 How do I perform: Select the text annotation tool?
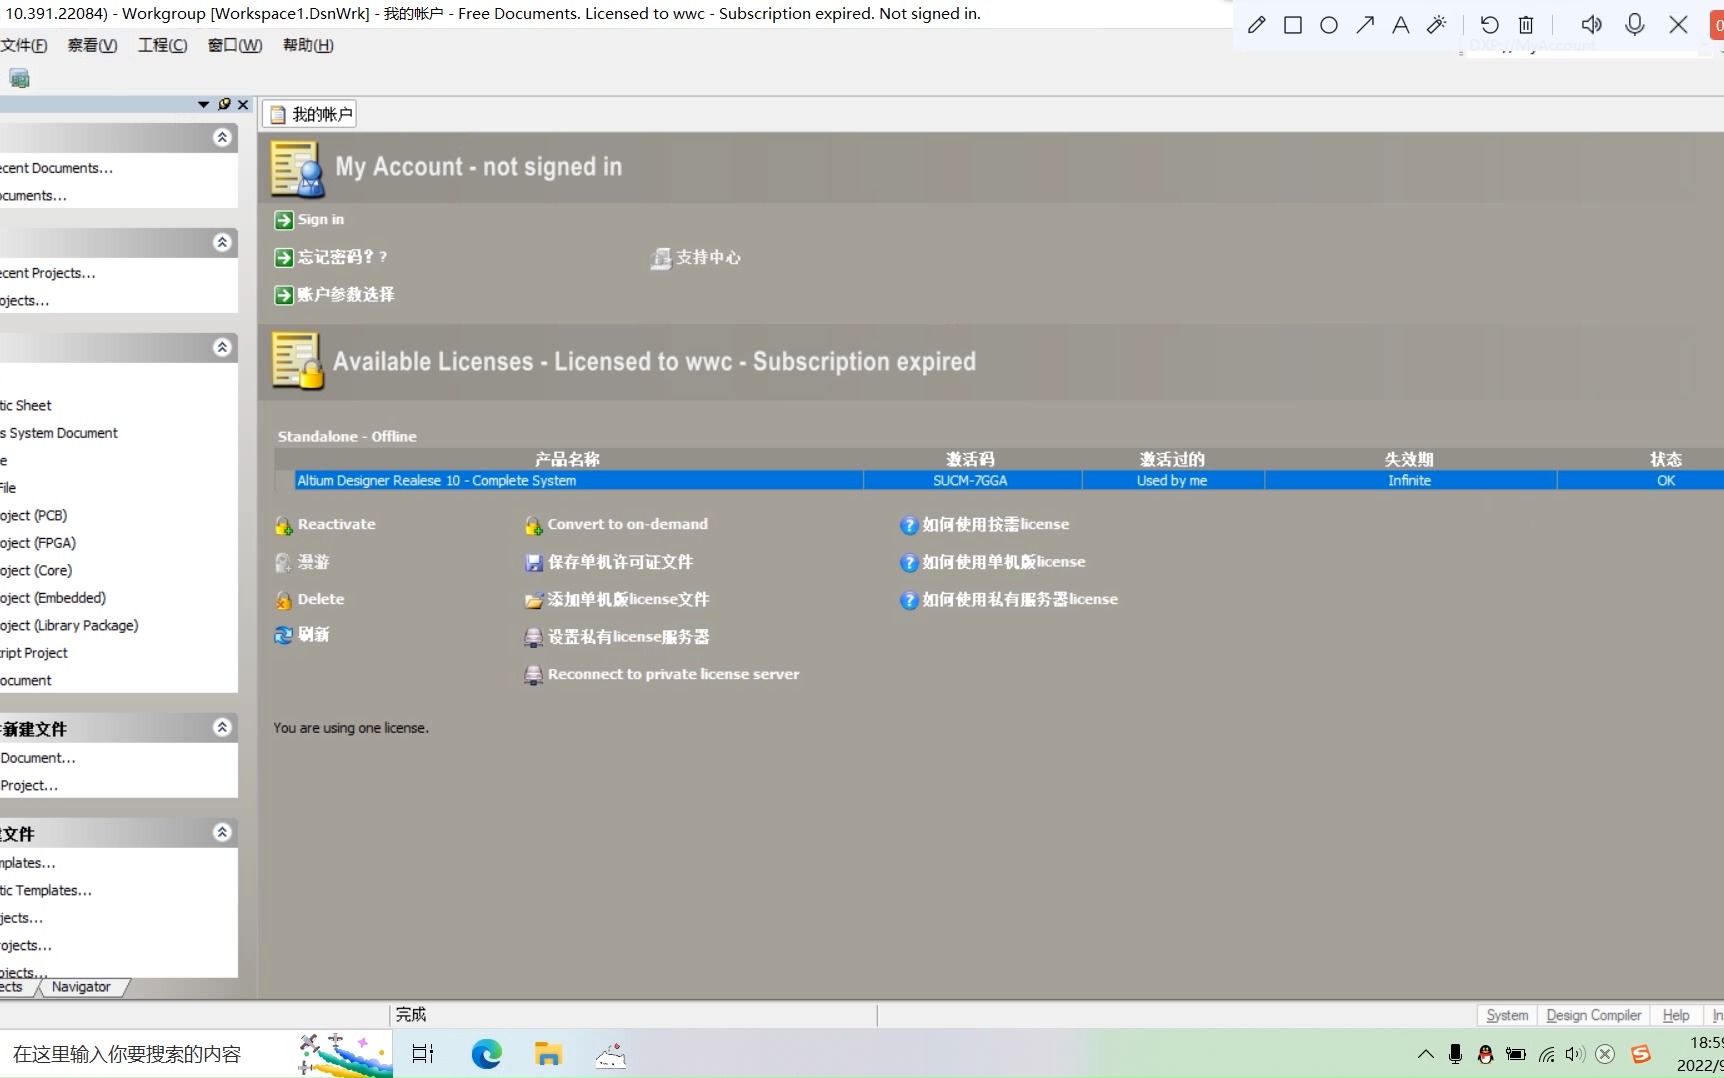coord(1401,25)
